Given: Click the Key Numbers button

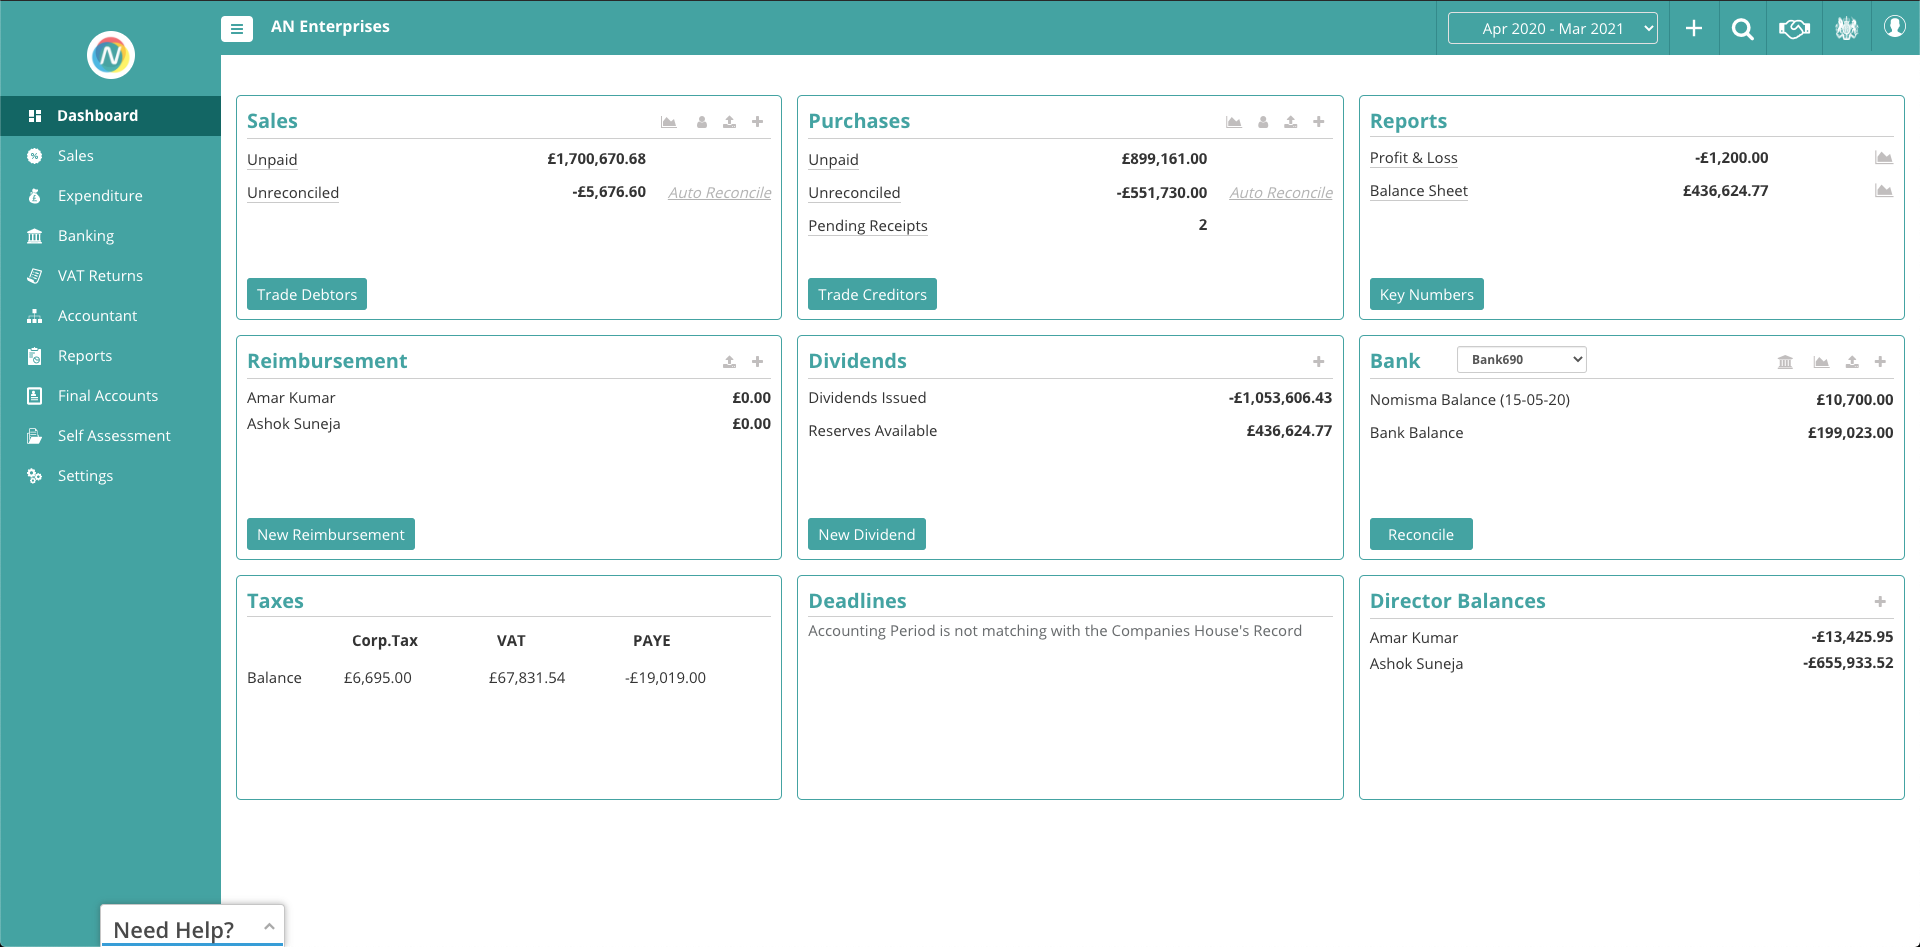Looking at the screenshot, I should (1426, 294).
